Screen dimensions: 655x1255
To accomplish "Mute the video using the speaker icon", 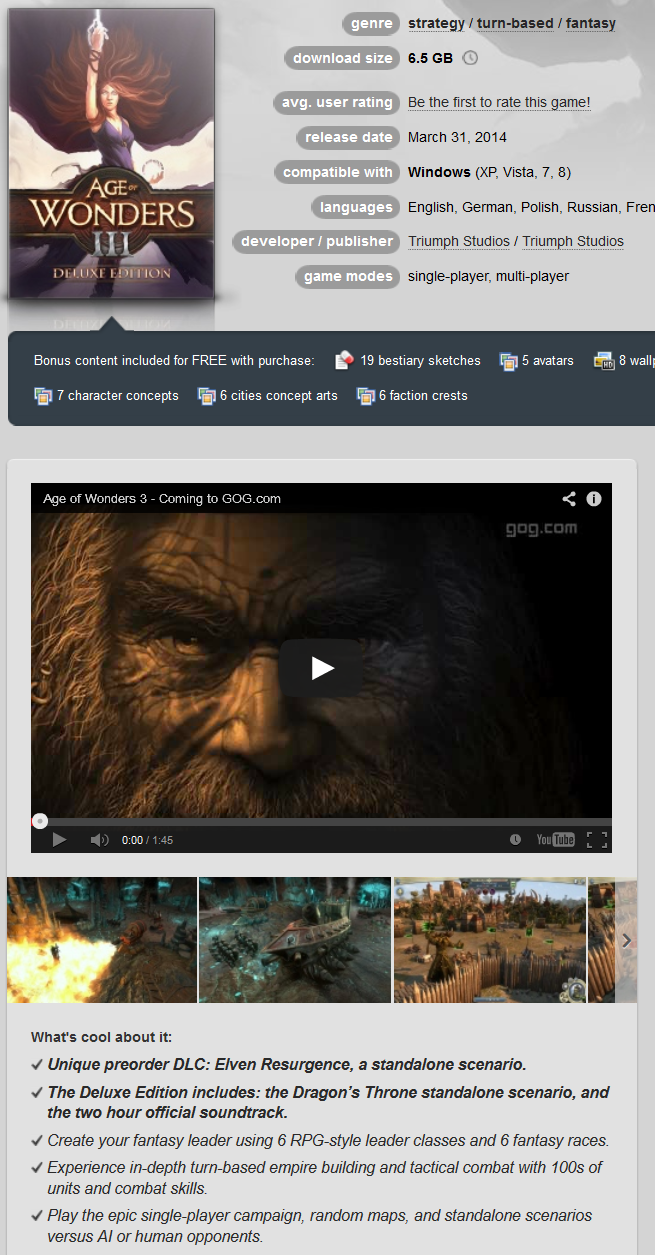I will click(99, 840).
